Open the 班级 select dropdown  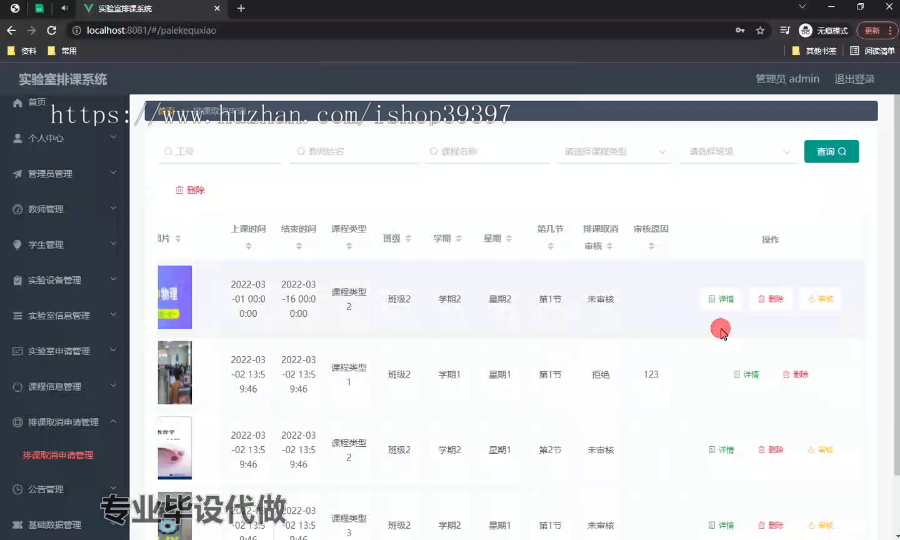739,151
